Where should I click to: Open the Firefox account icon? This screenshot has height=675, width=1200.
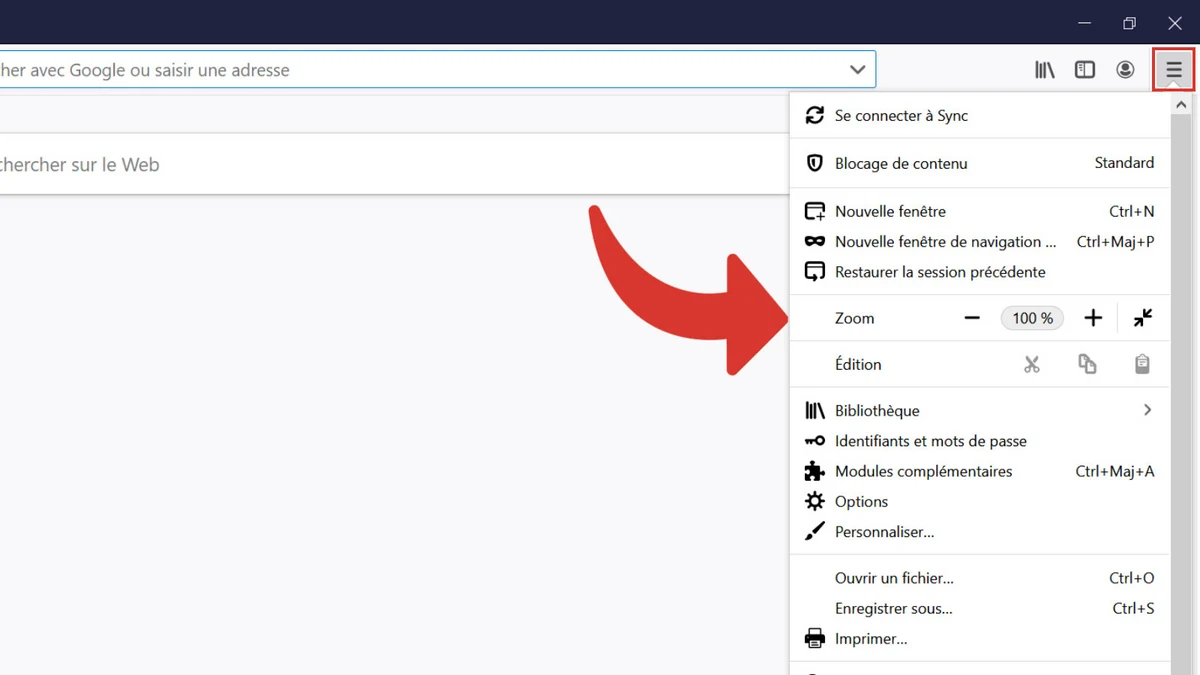[x=1125, y=69]
